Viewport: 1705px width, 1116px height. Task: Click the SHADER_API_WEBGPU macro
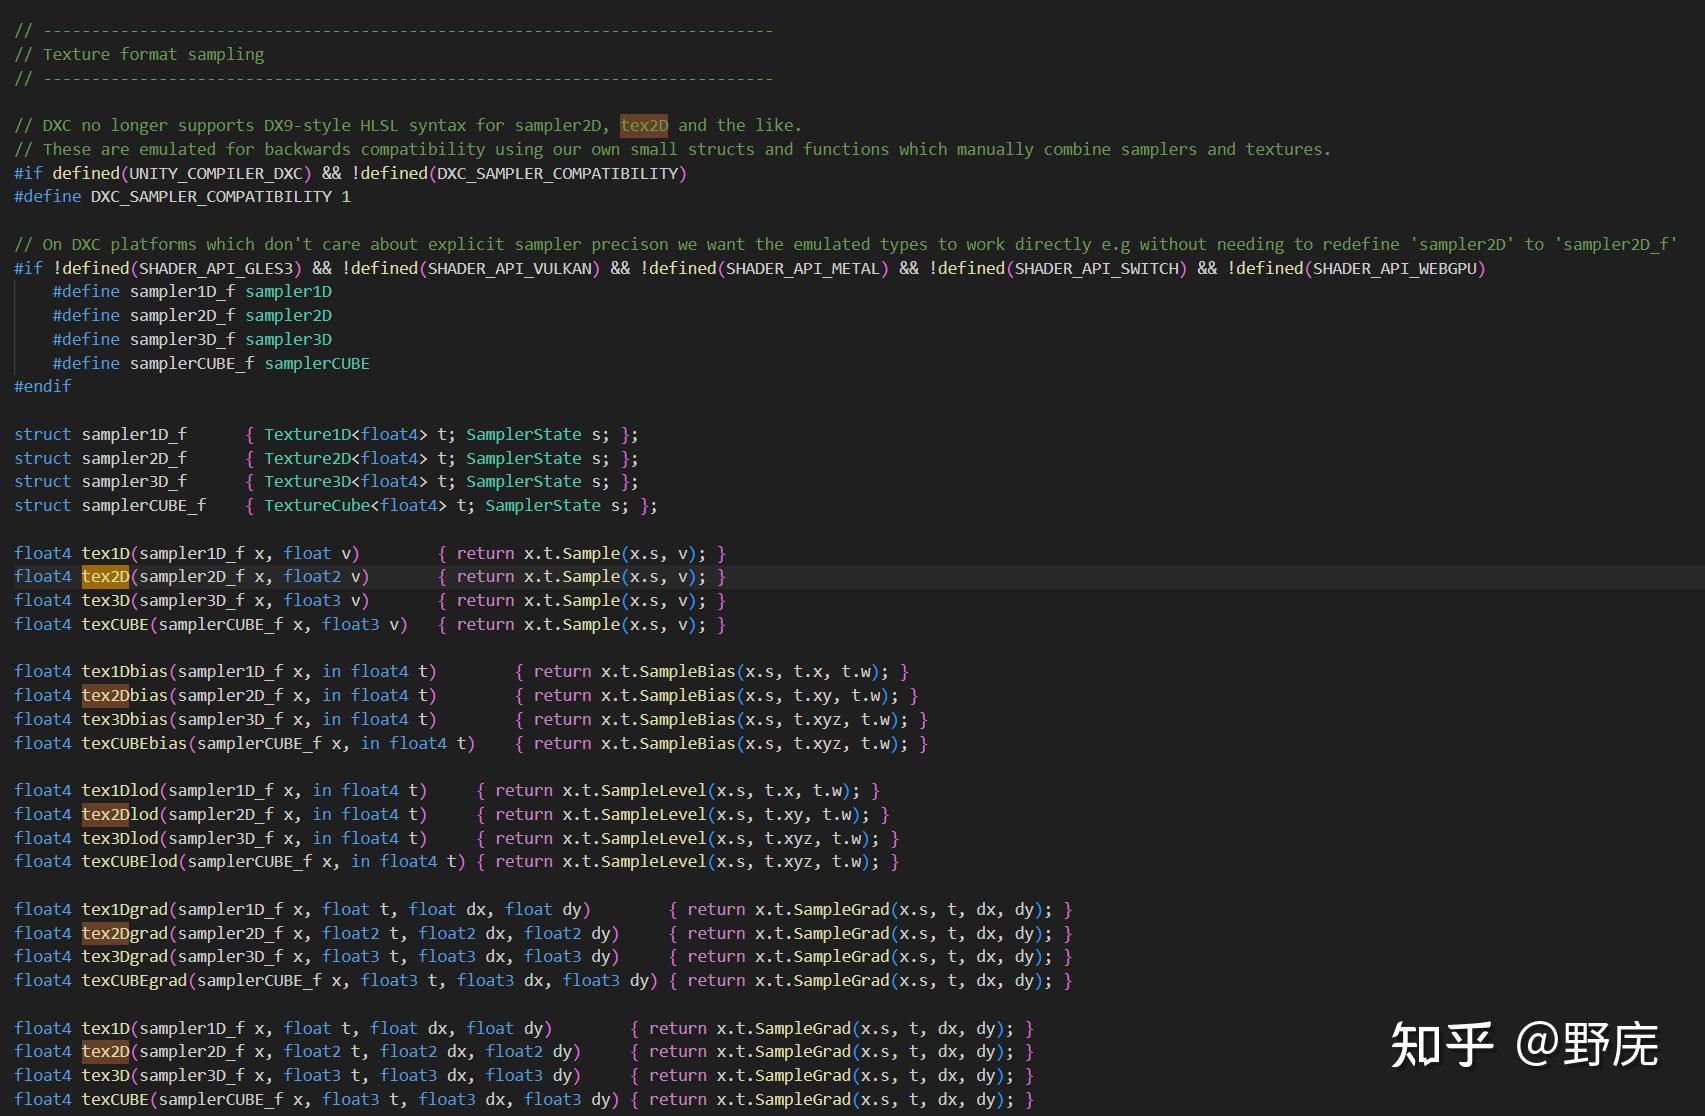point(1394,268)
